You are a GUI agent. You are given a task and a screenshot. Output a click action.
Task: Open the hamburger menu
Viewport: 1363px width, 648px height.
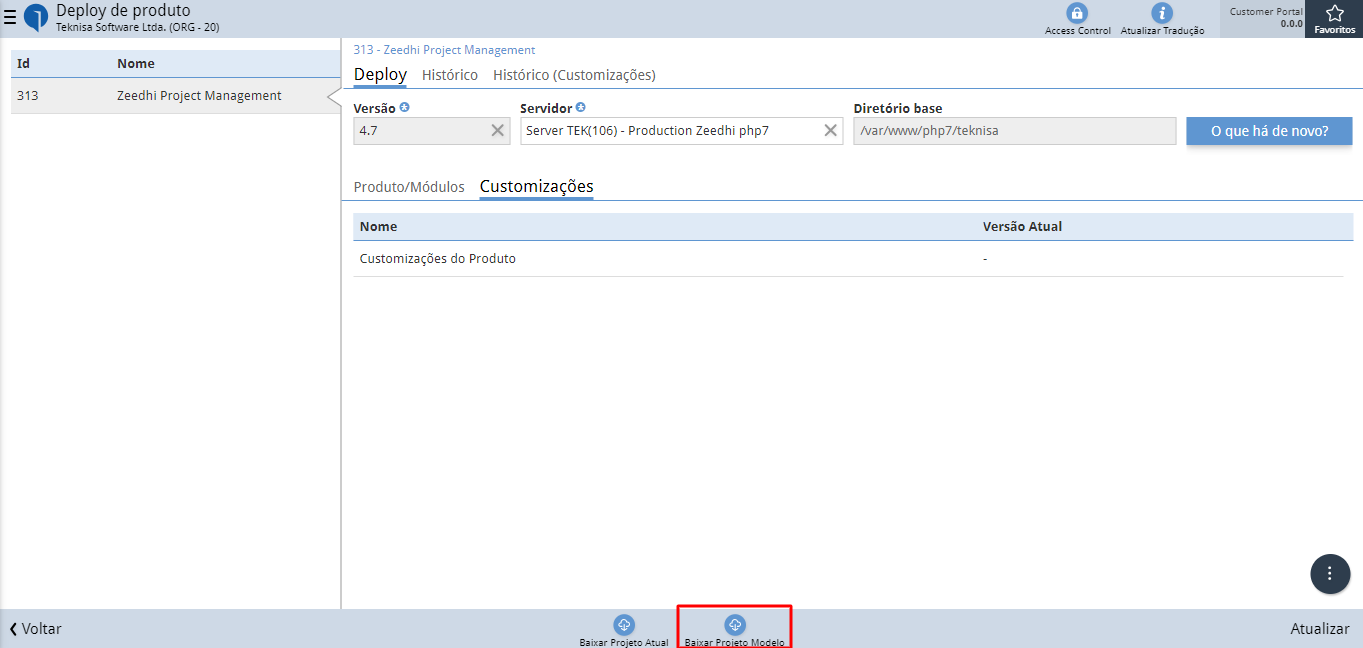pos(10,17)
